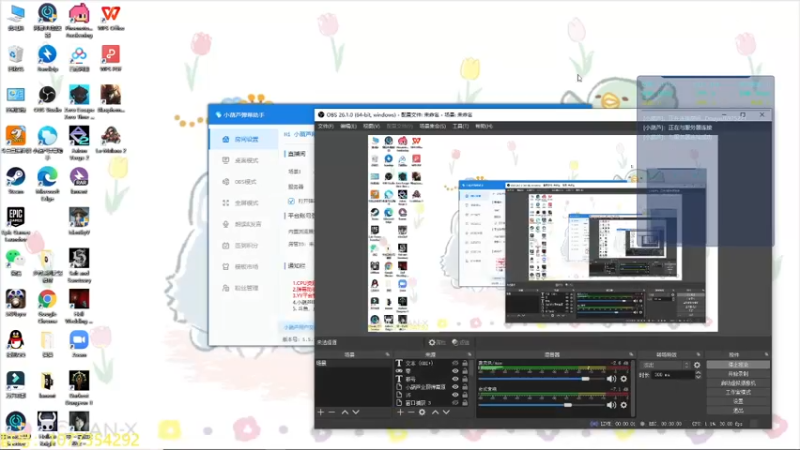Select Hollow Knight desktop shortcut
Image resolution: width=800 pixels, height=450 pixels.
click(47, 429)
